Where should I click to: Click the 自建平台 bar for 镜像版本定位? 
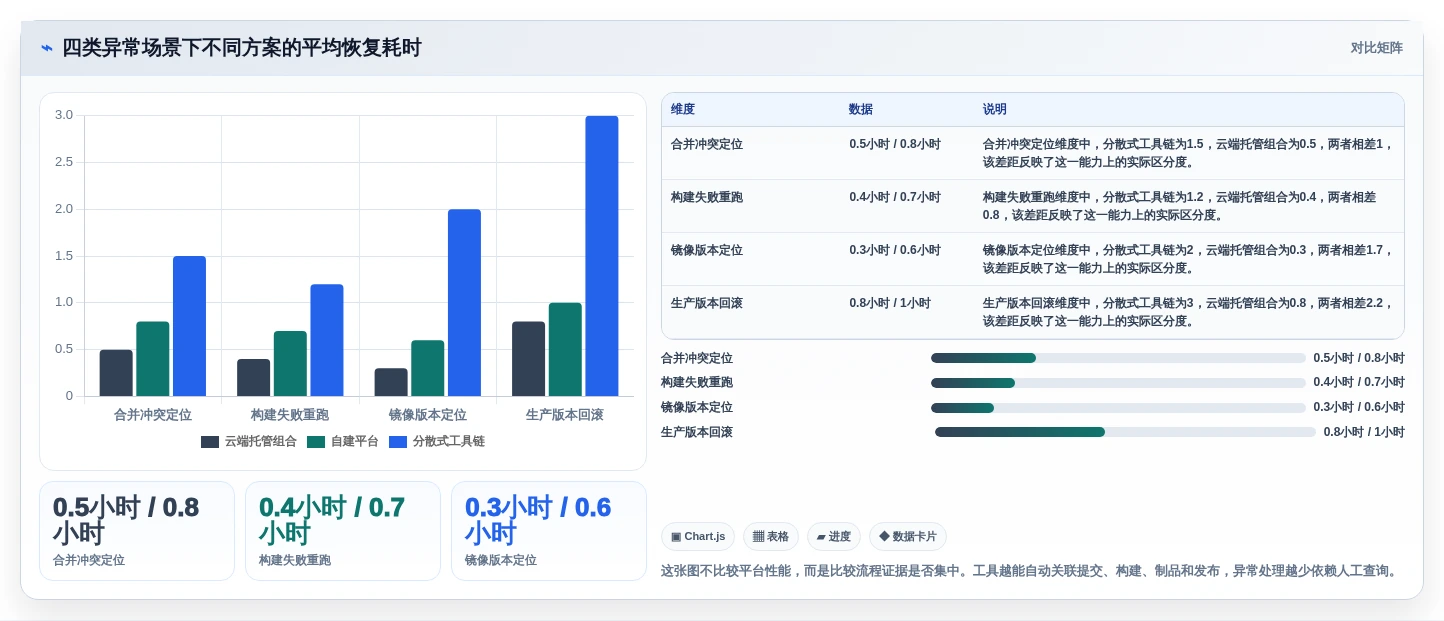point(428,368)
